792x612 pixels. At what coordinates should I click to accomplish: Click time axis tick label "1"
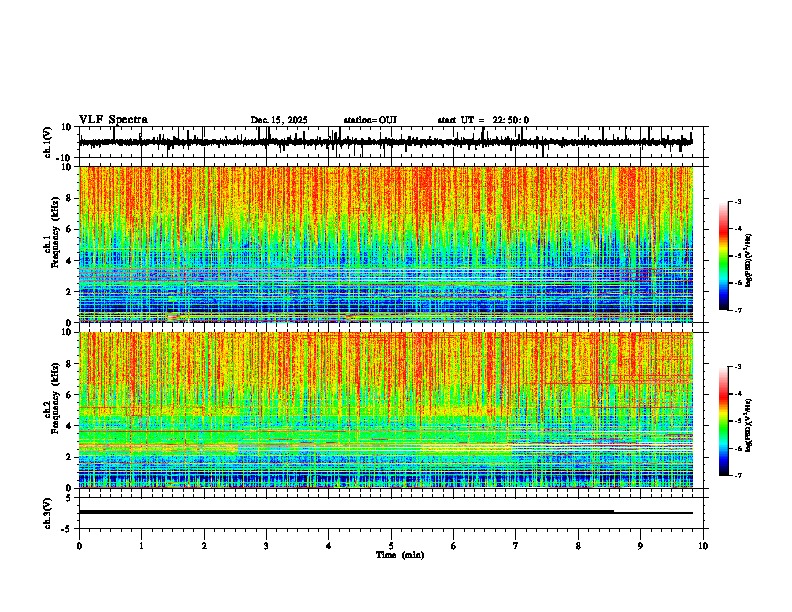click(x=141, y=546)
